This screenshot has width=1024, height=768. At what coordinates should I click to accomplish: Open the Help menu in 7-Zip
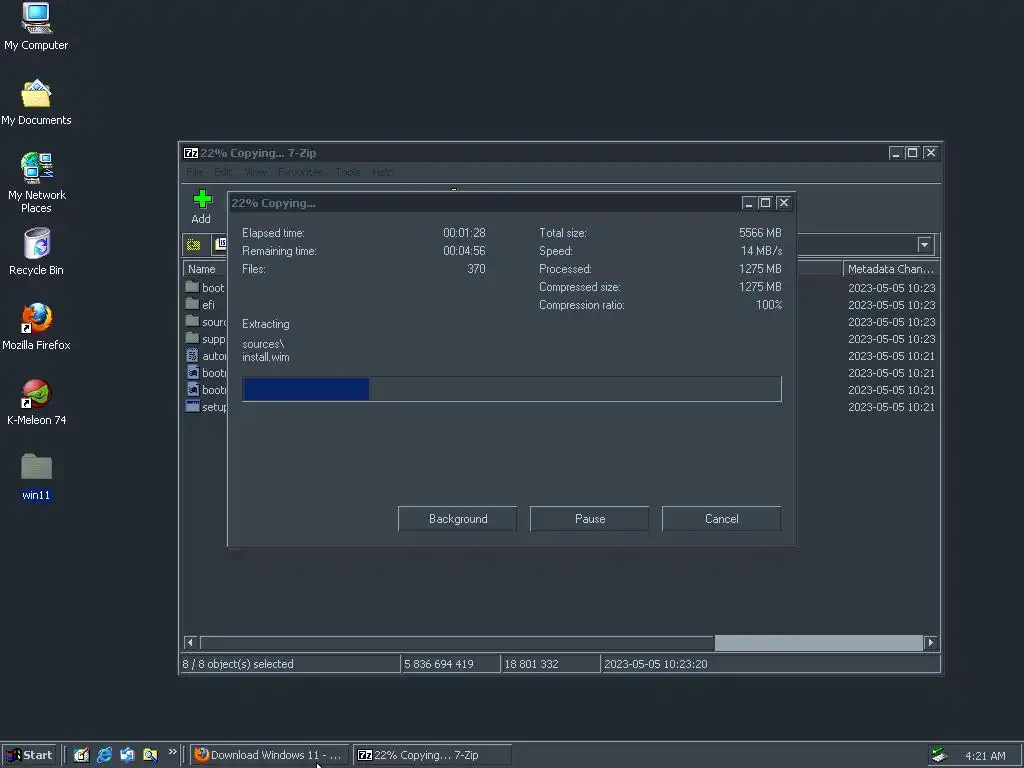pos(382,172)
